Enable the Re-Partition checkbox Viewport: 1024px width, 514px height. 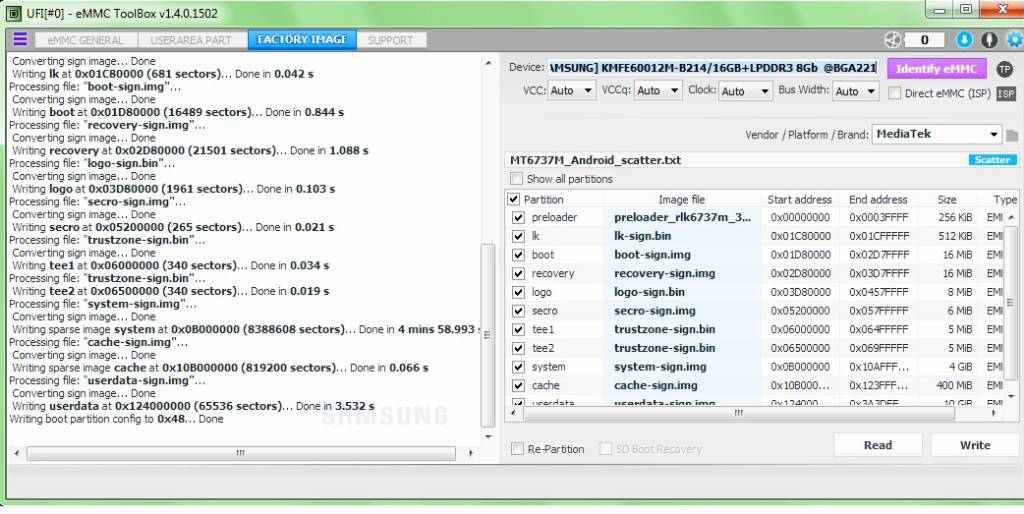[517, 449]
